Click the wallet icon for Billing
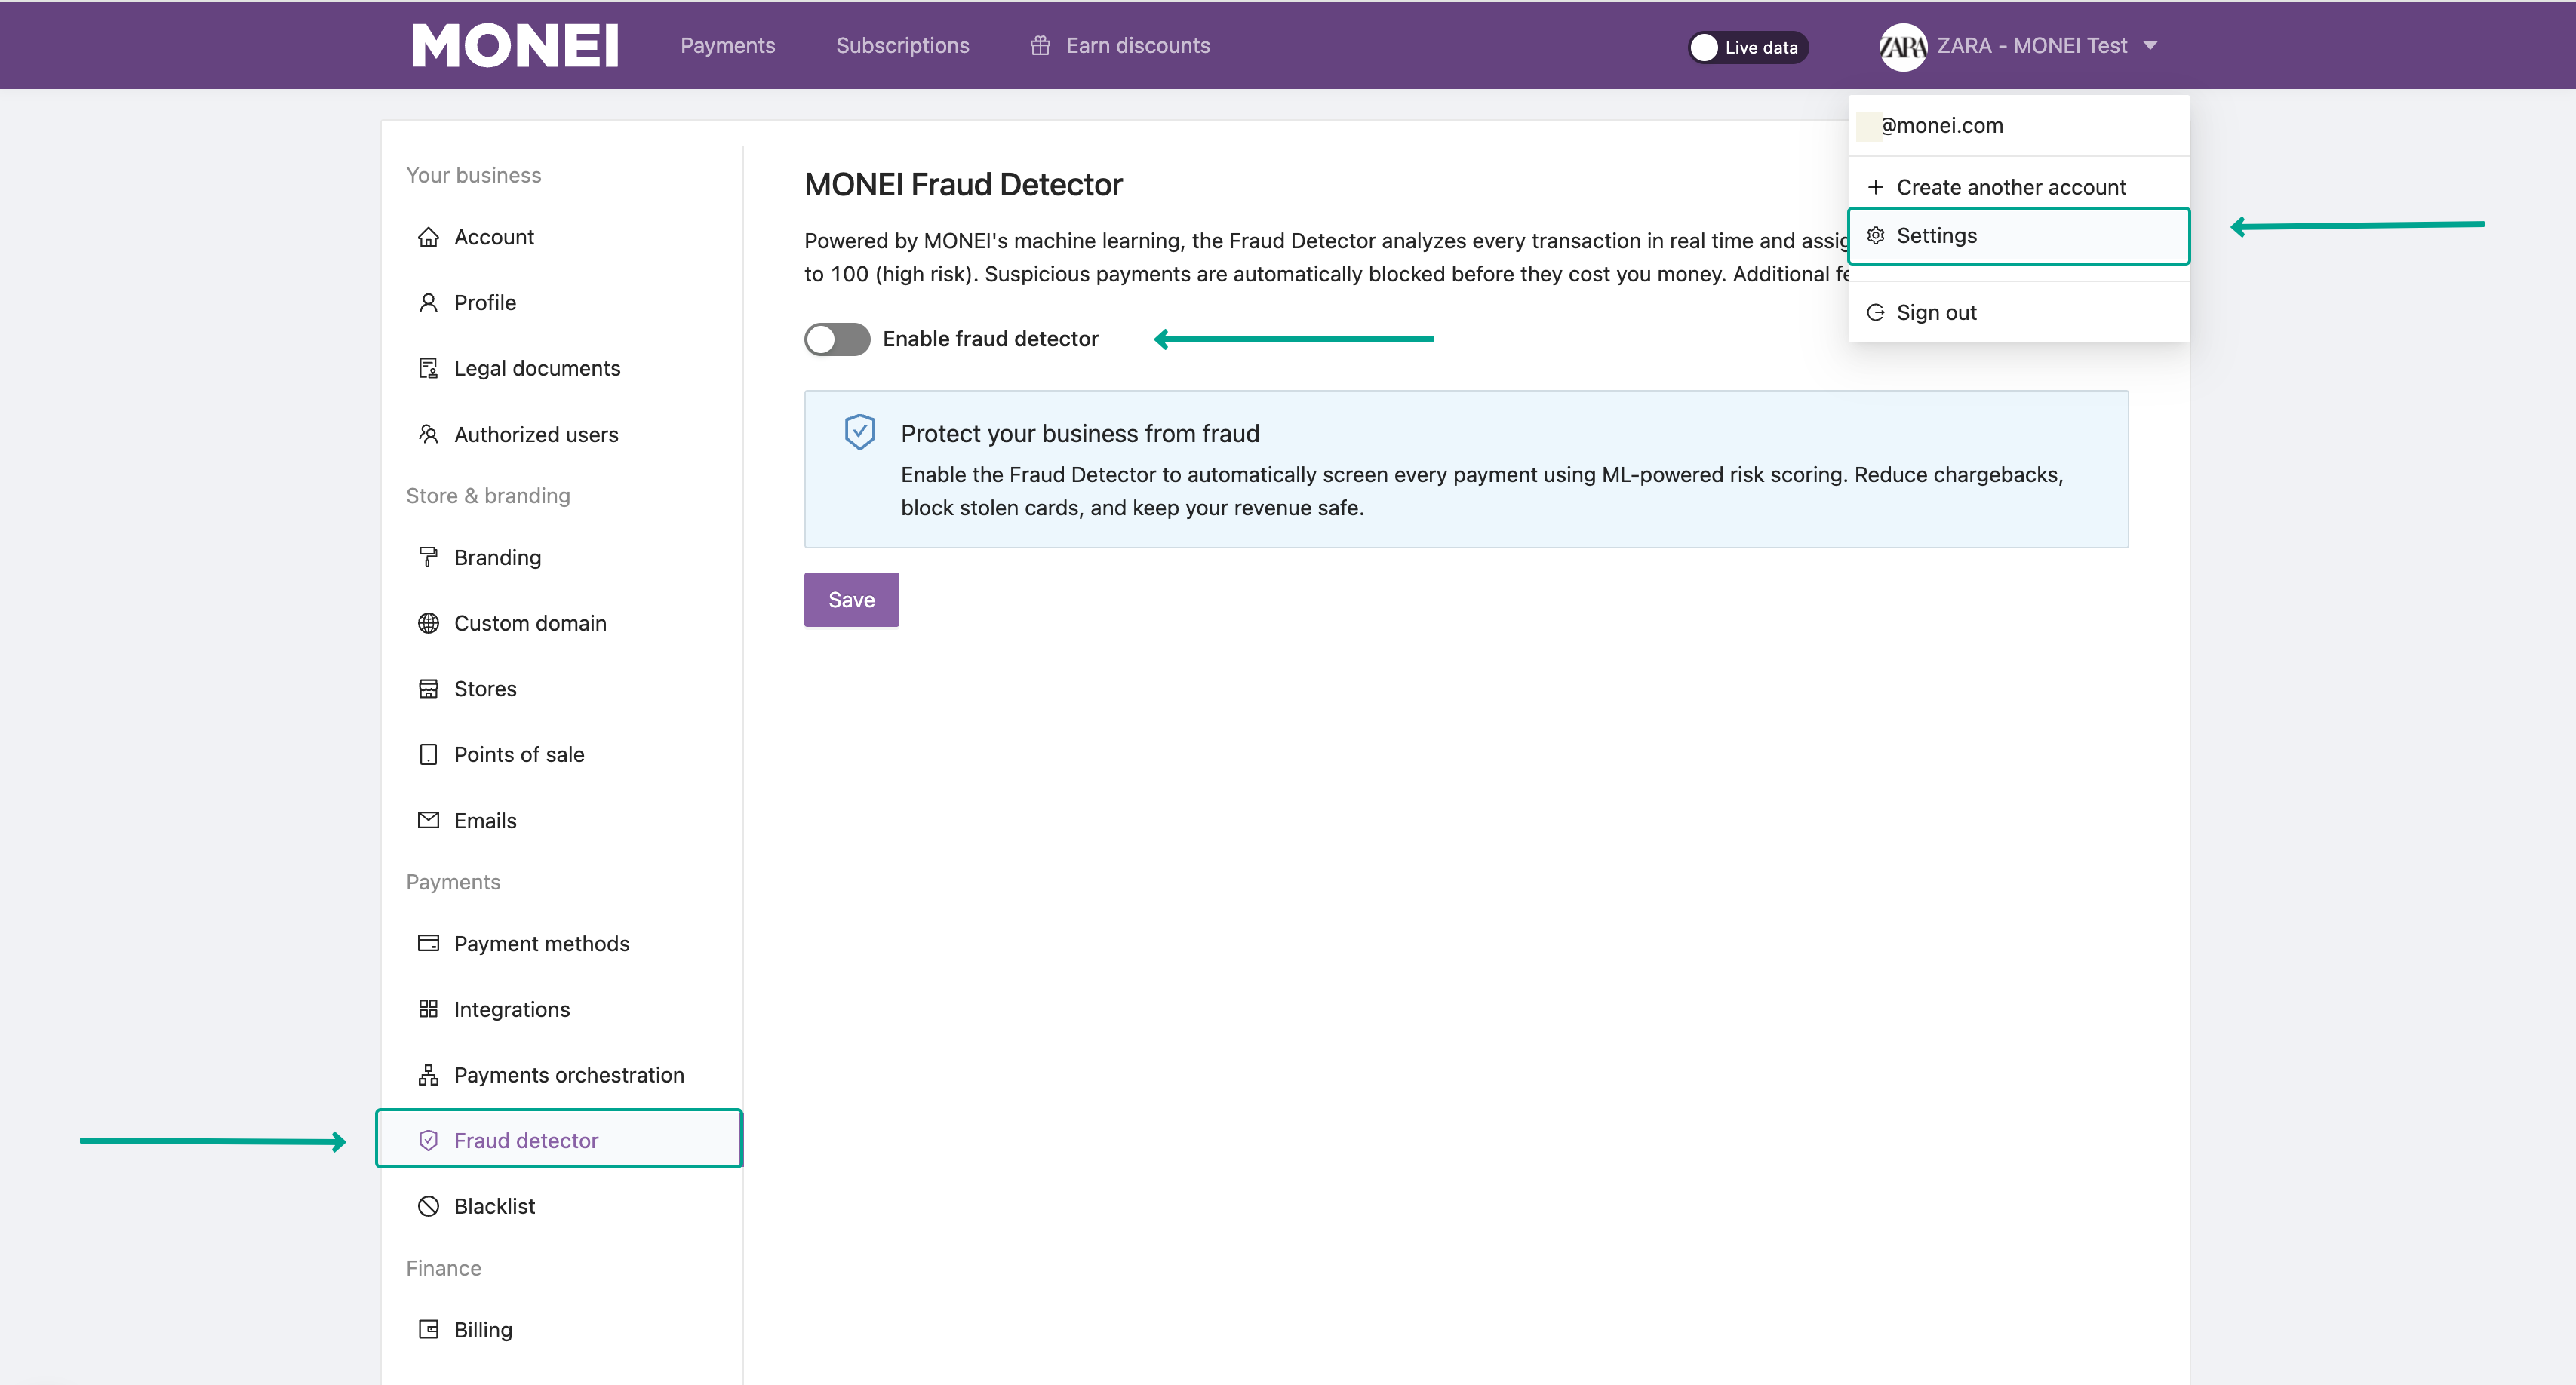Screen dimensions: 2576x1385 [x=428, y=1329]
